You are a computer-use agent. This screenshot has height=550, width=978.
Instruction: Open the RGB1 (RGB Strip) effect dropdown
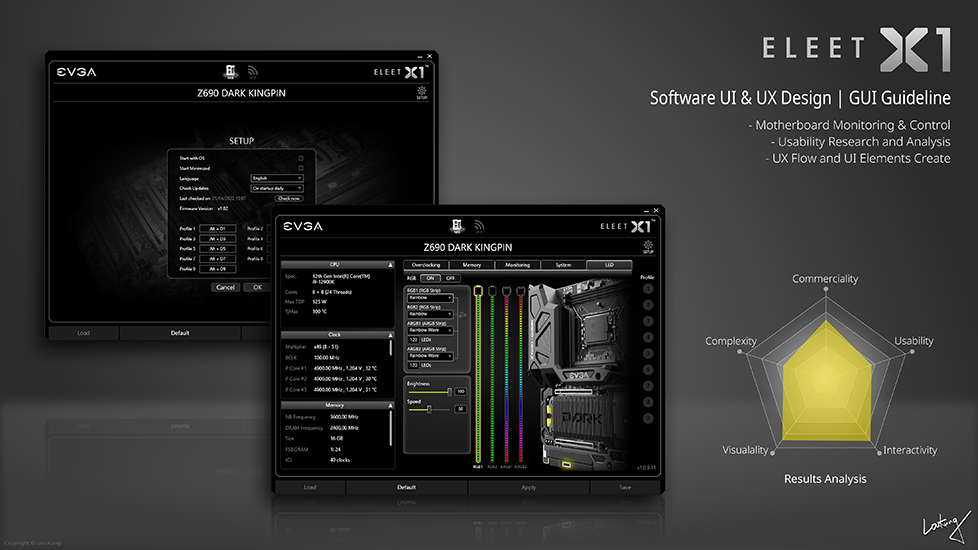pyautogui.click(x=430, y=298)
